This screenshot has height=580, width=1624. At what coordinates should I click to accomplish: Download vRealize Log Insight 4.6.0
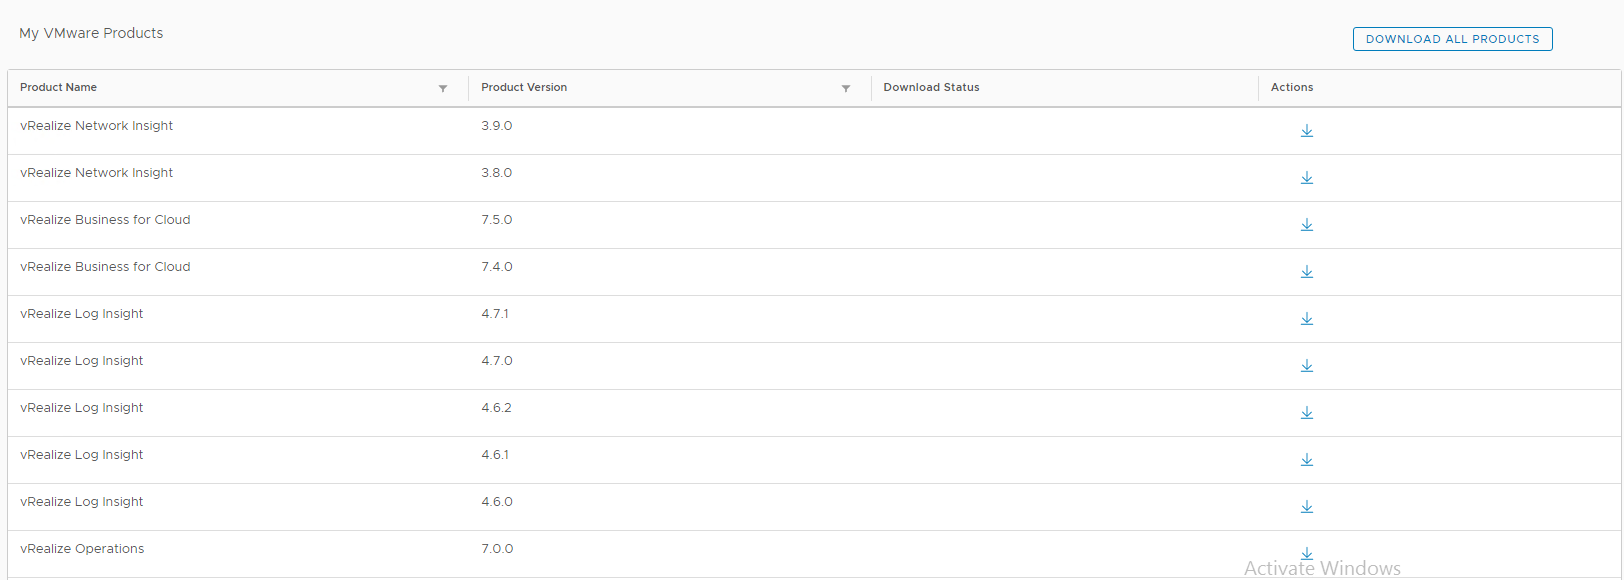click(1306, 507)
